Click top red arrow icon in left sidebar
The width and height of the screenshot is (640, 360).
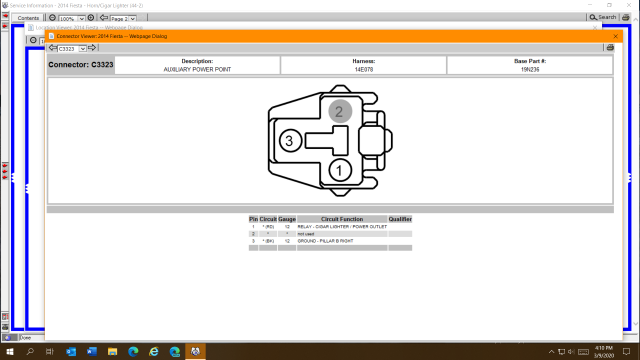click(x=5, y=16)
